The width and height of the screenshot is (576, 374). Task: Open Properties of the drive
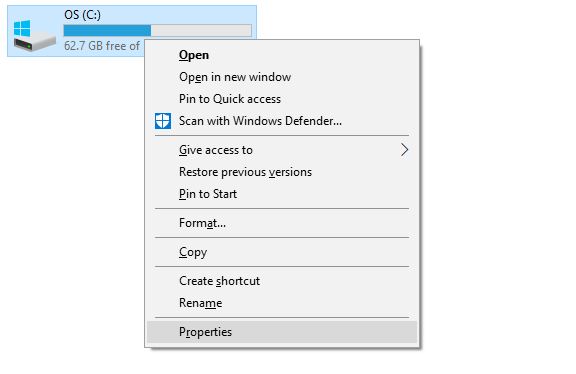coord(282,332)
